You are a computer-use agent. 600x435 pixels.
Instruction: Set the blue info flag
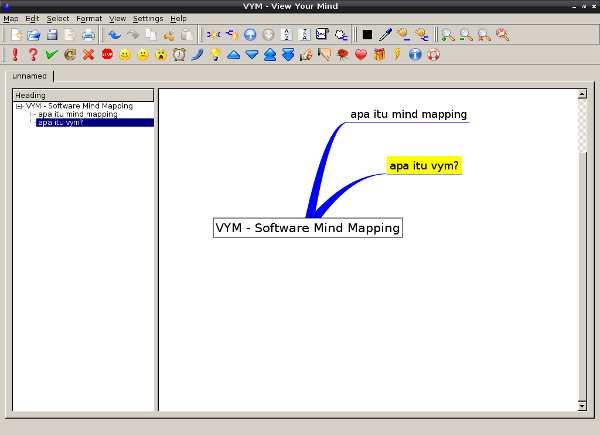pyautogui.click(x=415, y=55)
